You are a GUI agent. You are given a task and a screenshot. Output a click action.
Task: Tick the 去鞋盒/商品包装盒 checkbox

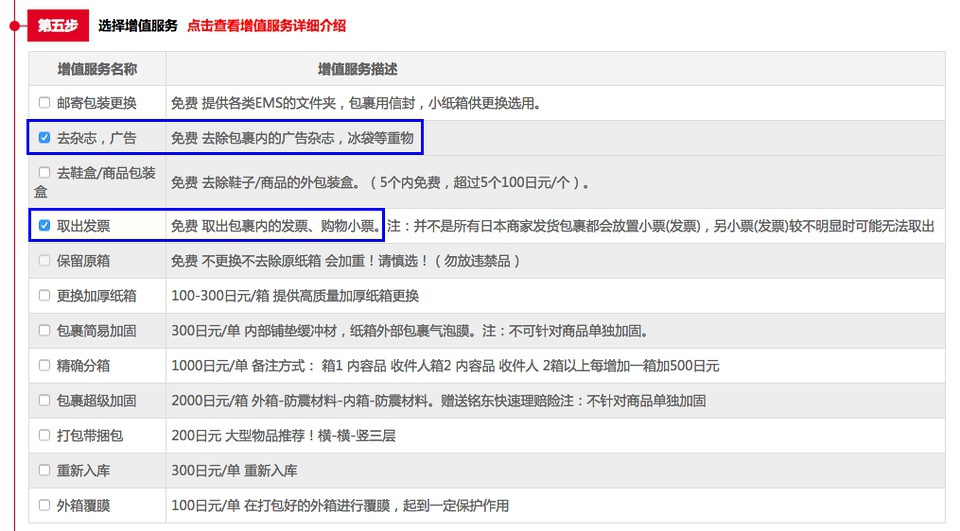pos(44,172)
